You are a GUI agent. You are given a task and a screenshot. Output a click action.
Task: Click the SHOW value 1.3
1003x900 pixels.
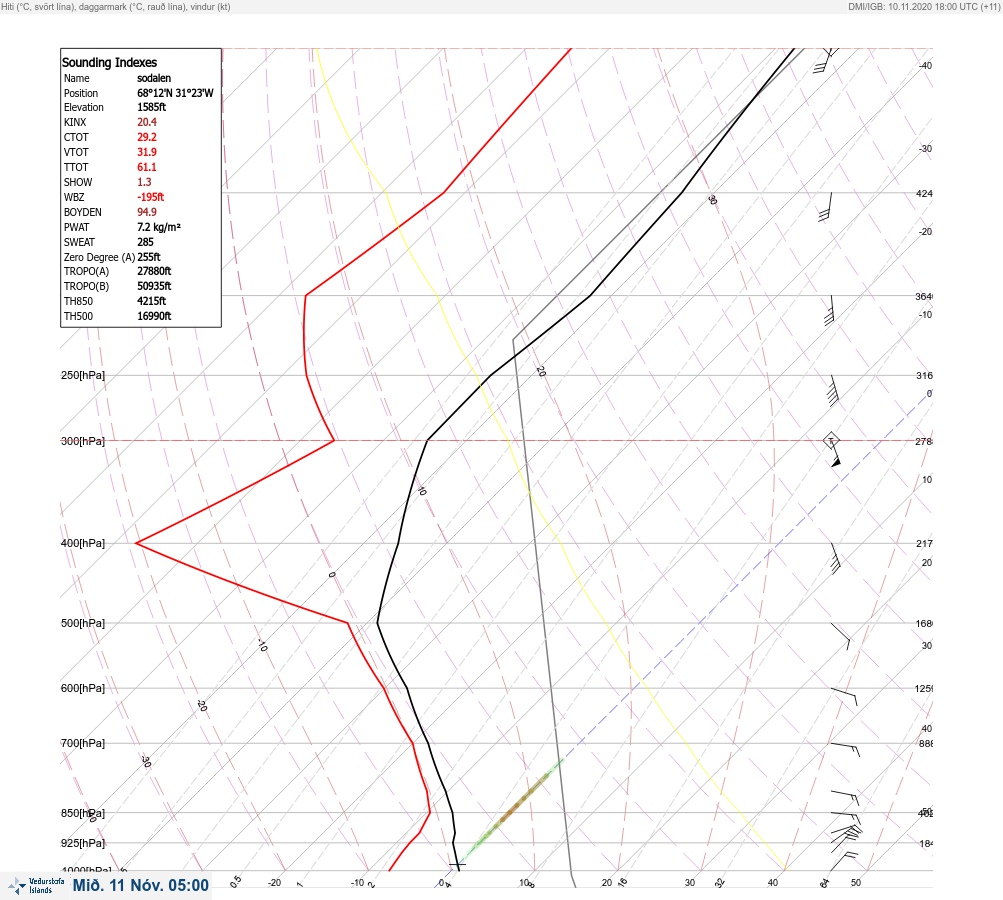point(145,182)
